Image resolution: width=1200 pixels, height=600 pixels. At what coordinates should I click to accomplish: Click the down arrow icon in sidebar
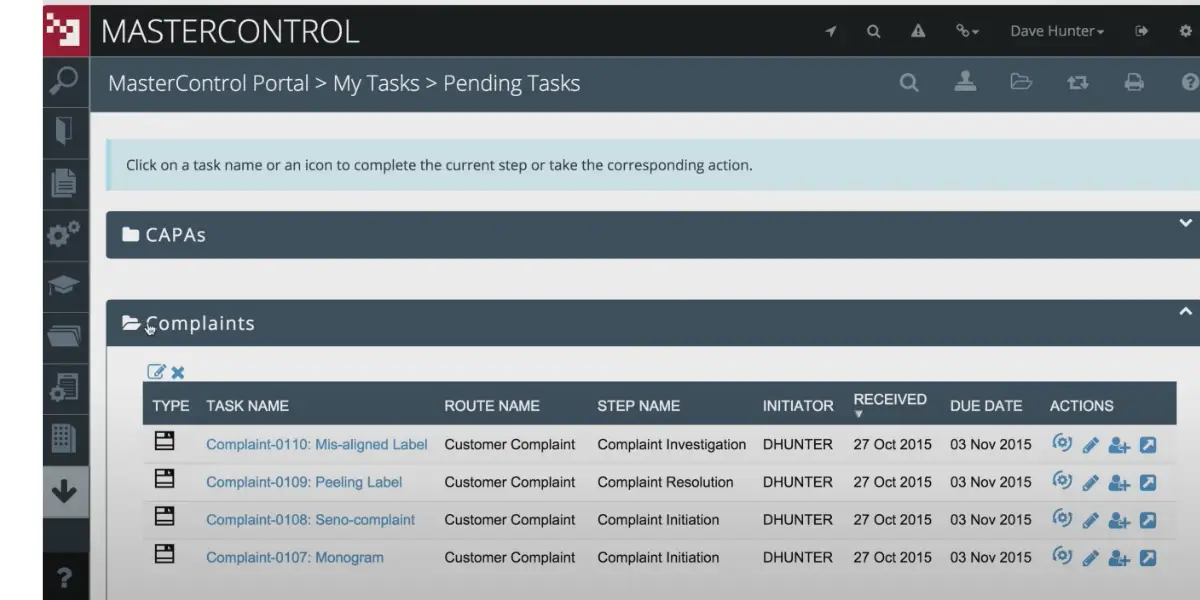(x=64, y=491)
